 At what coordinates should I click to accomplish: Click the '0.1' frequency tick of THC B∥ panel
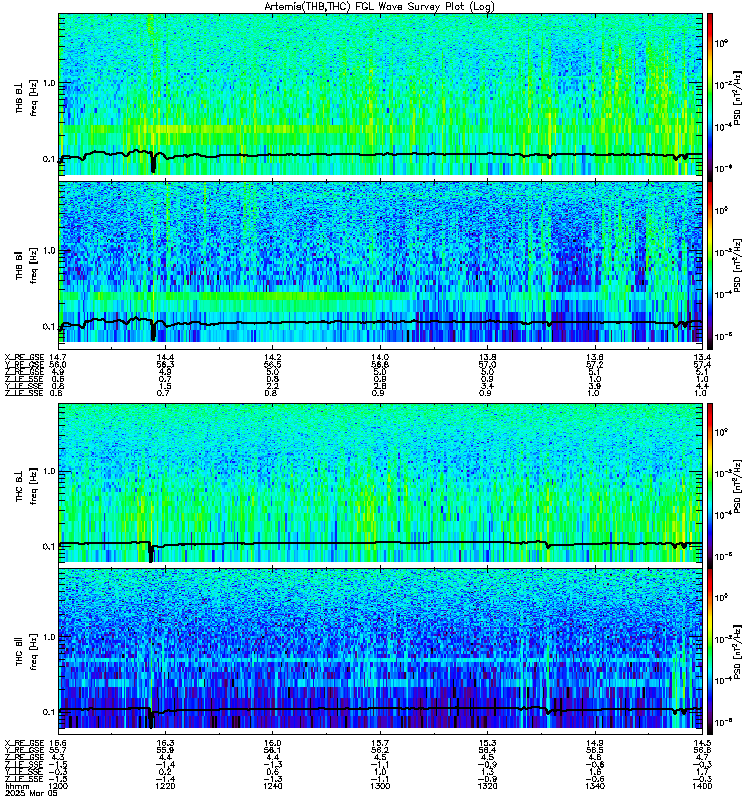pyautogui.click(x=49, y=712)
